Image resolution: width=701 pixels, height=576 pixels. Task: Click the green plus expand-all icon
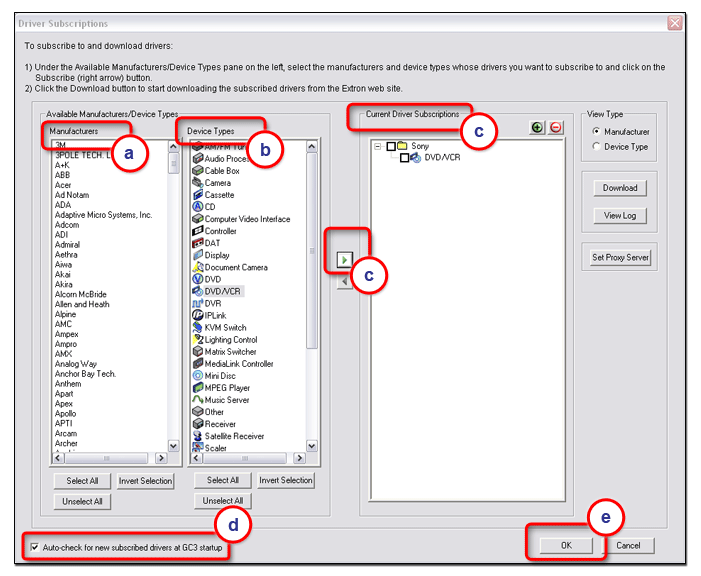coord(537,128)
